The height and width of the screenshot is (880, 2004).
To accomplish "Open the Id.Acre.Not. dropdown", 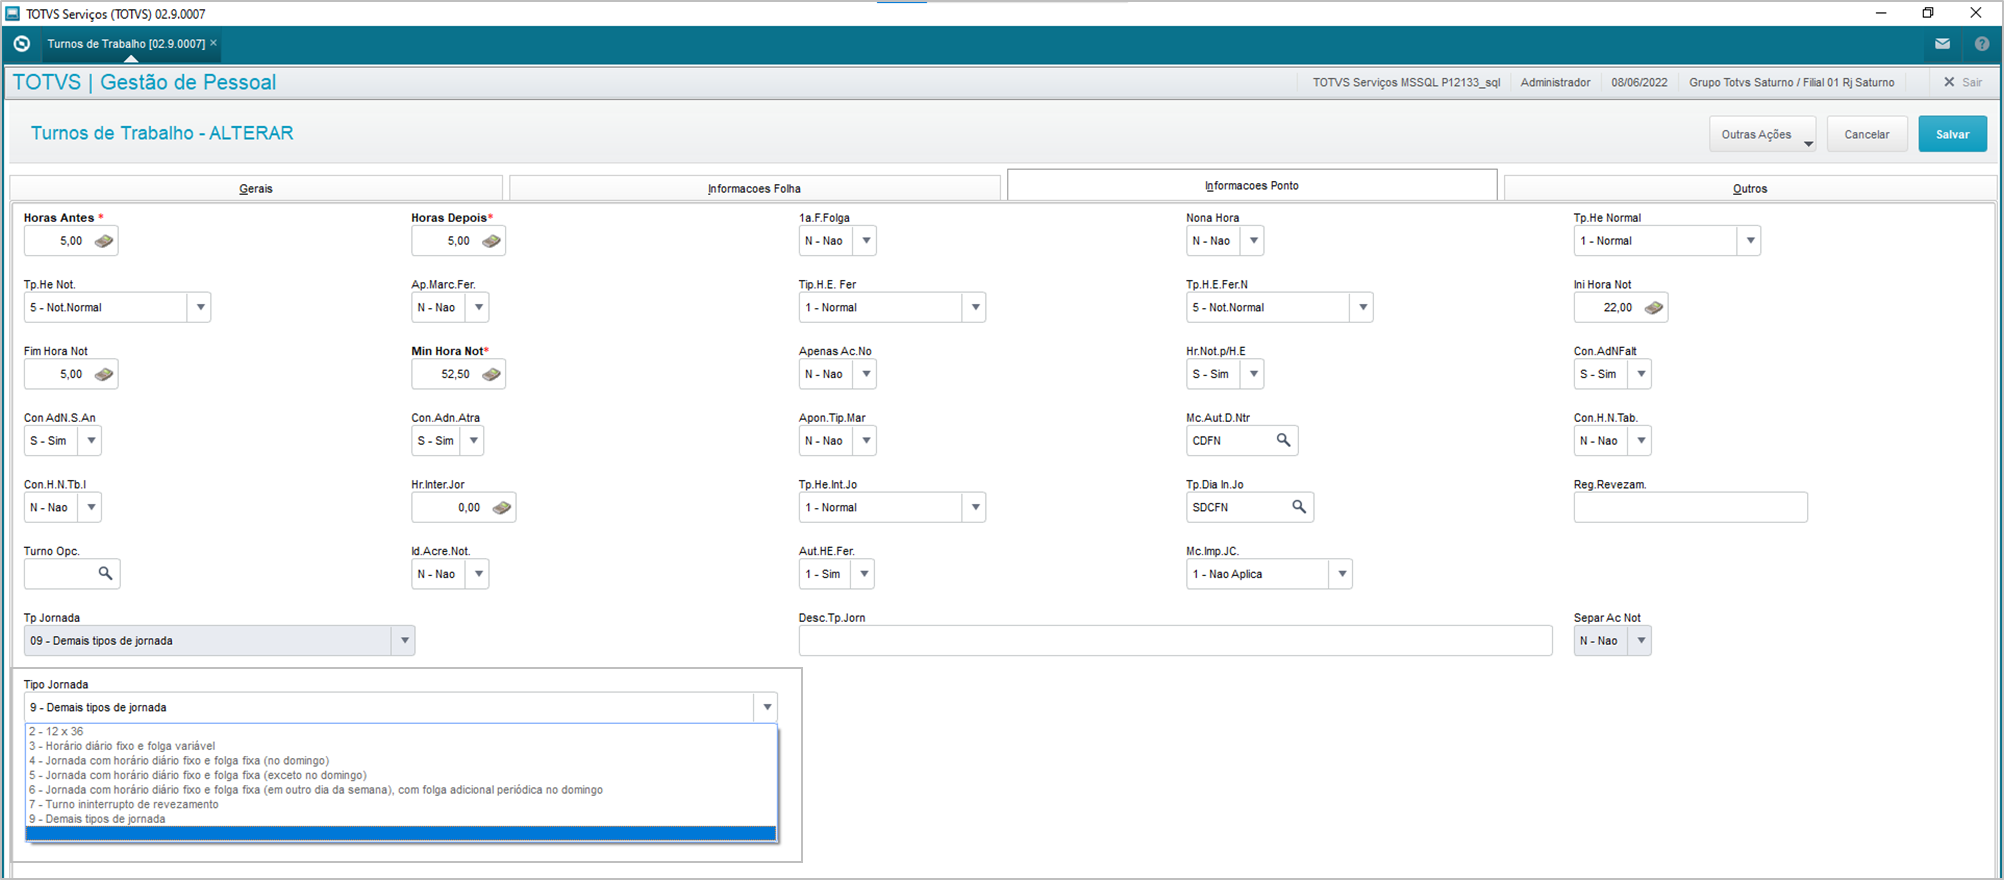I will point(478,574).
